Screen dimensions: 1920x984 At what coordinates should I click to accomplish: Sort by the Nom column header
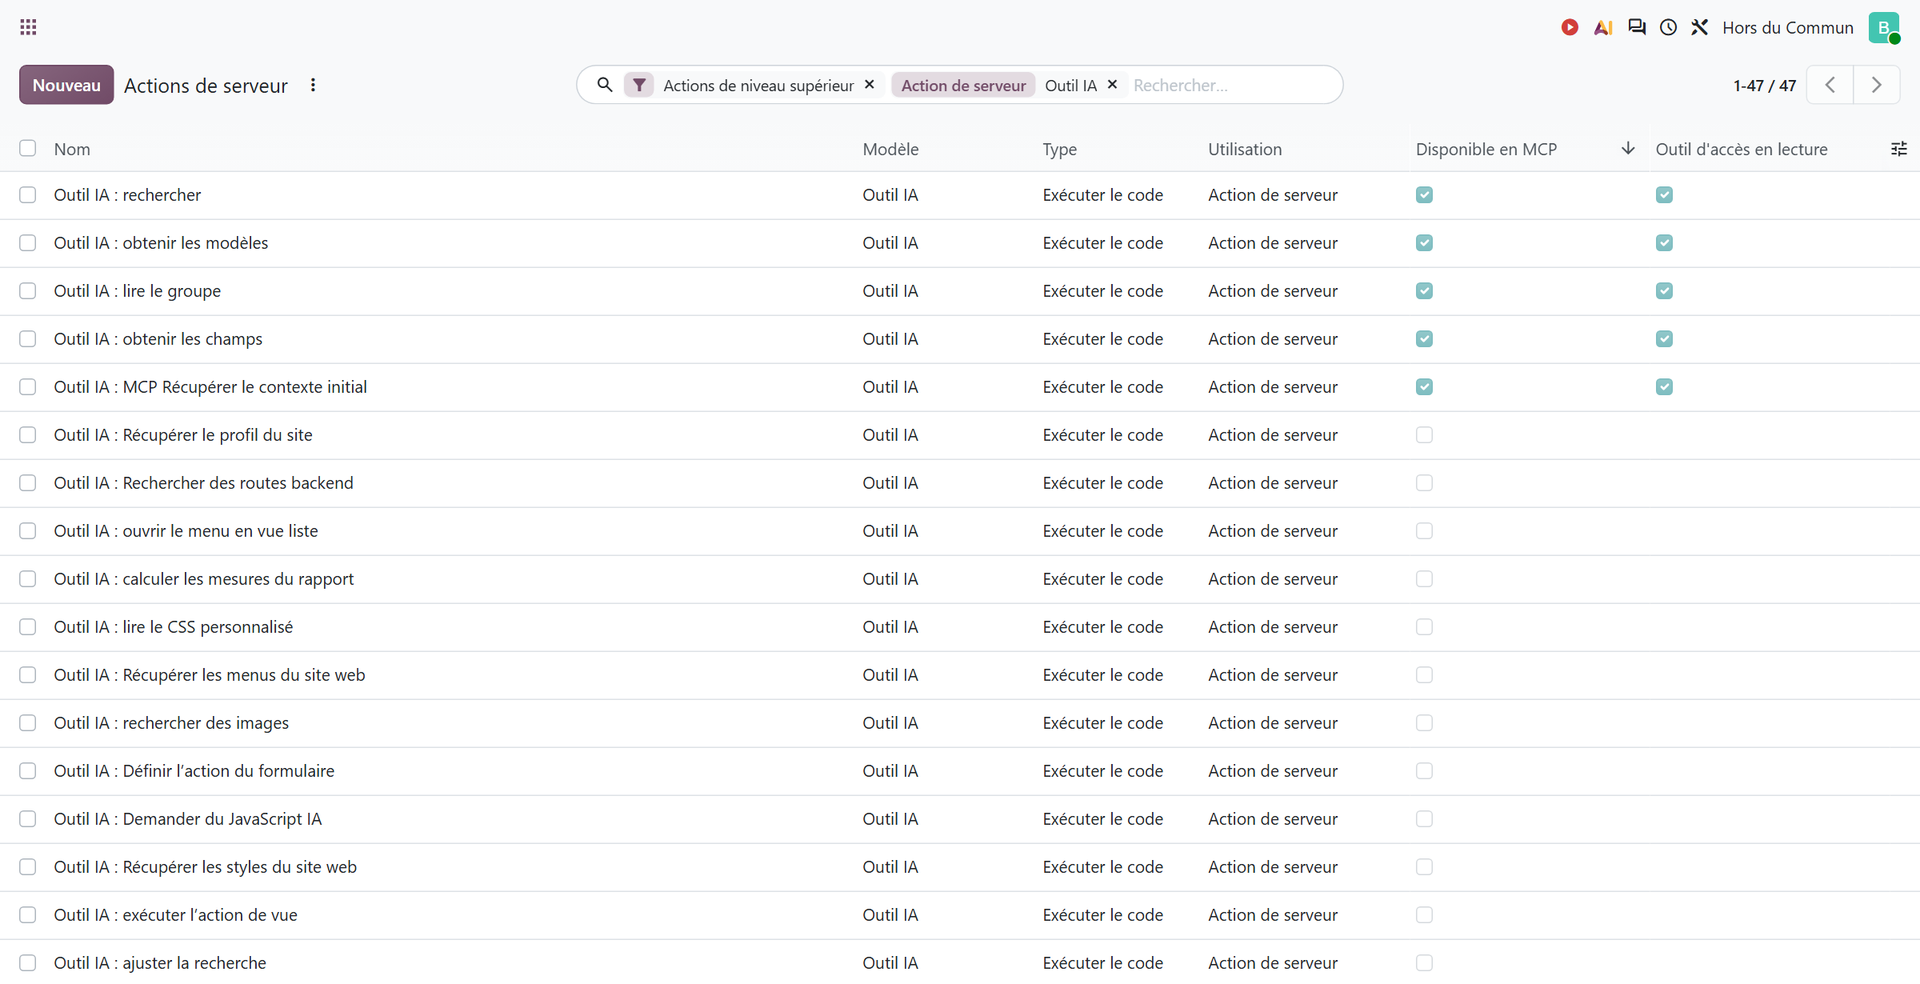[72, 149]
